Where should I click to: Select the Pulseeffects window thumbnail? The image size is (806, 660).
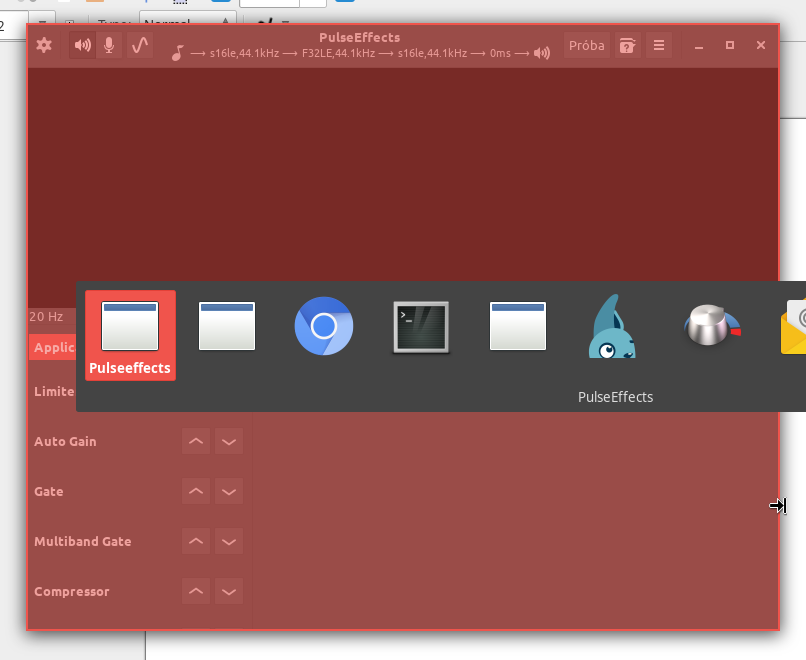pos(130,326)
